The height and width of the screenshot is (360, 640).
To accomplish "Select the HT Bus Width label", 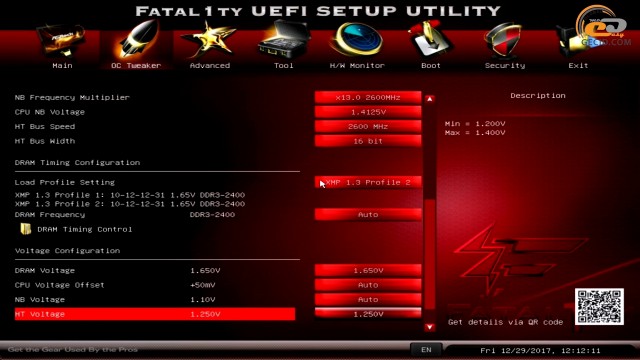I will (x=45, y=141).
